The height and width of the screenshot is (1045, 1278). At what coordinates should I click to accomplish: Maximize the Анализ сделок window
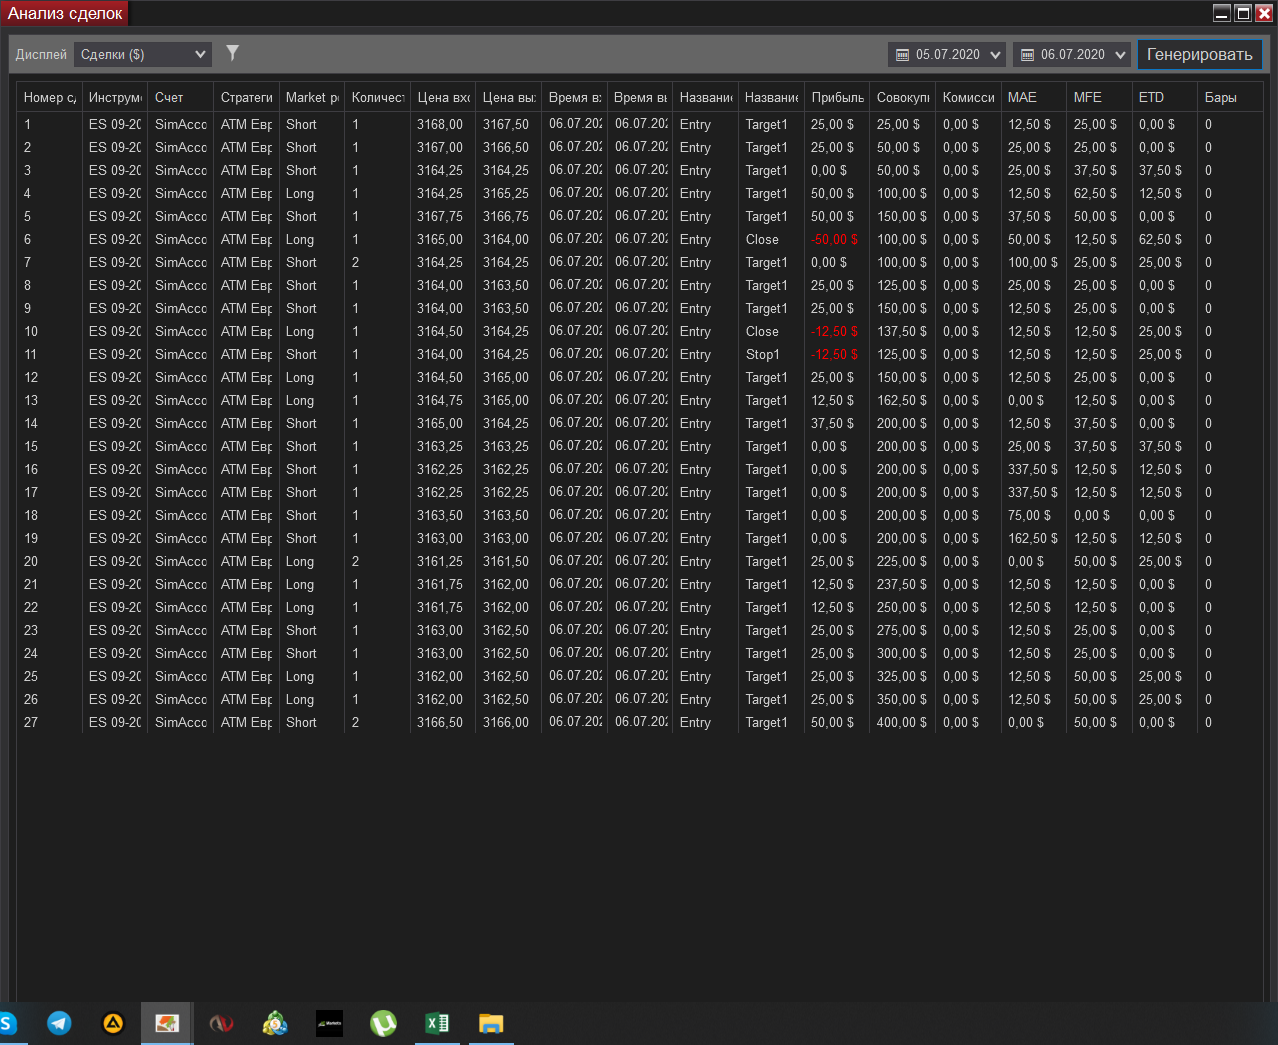[1243, 13]
